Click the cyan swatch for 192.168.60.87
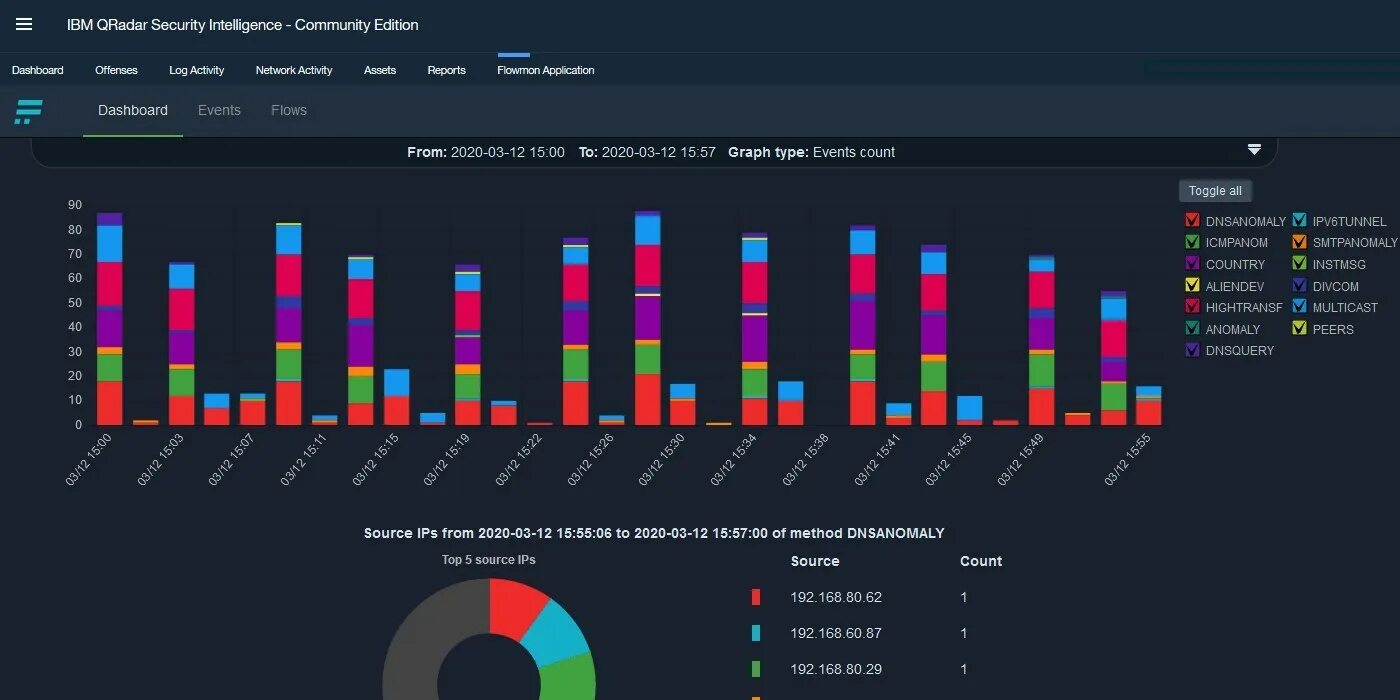Image resolution: width=1400 pixels, height=700 pixels. click(x=756, y=633)
